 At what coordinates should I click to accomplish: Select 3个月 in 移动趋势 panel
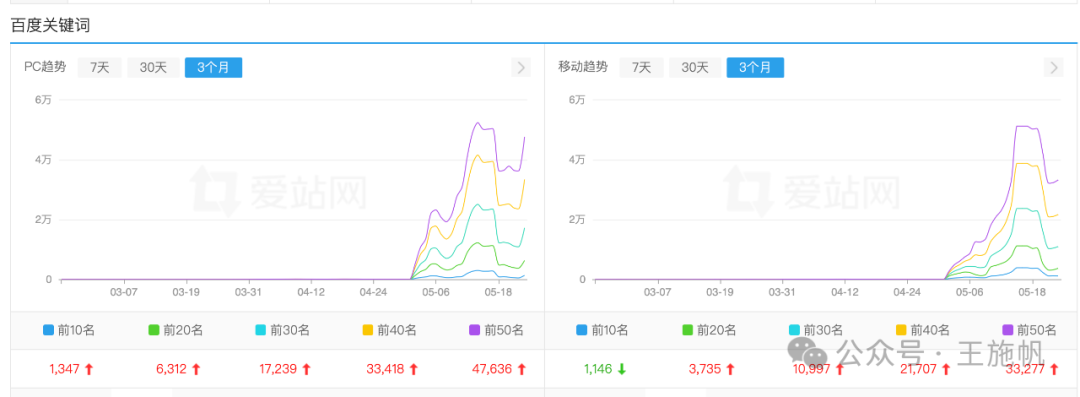coord(756,68)
